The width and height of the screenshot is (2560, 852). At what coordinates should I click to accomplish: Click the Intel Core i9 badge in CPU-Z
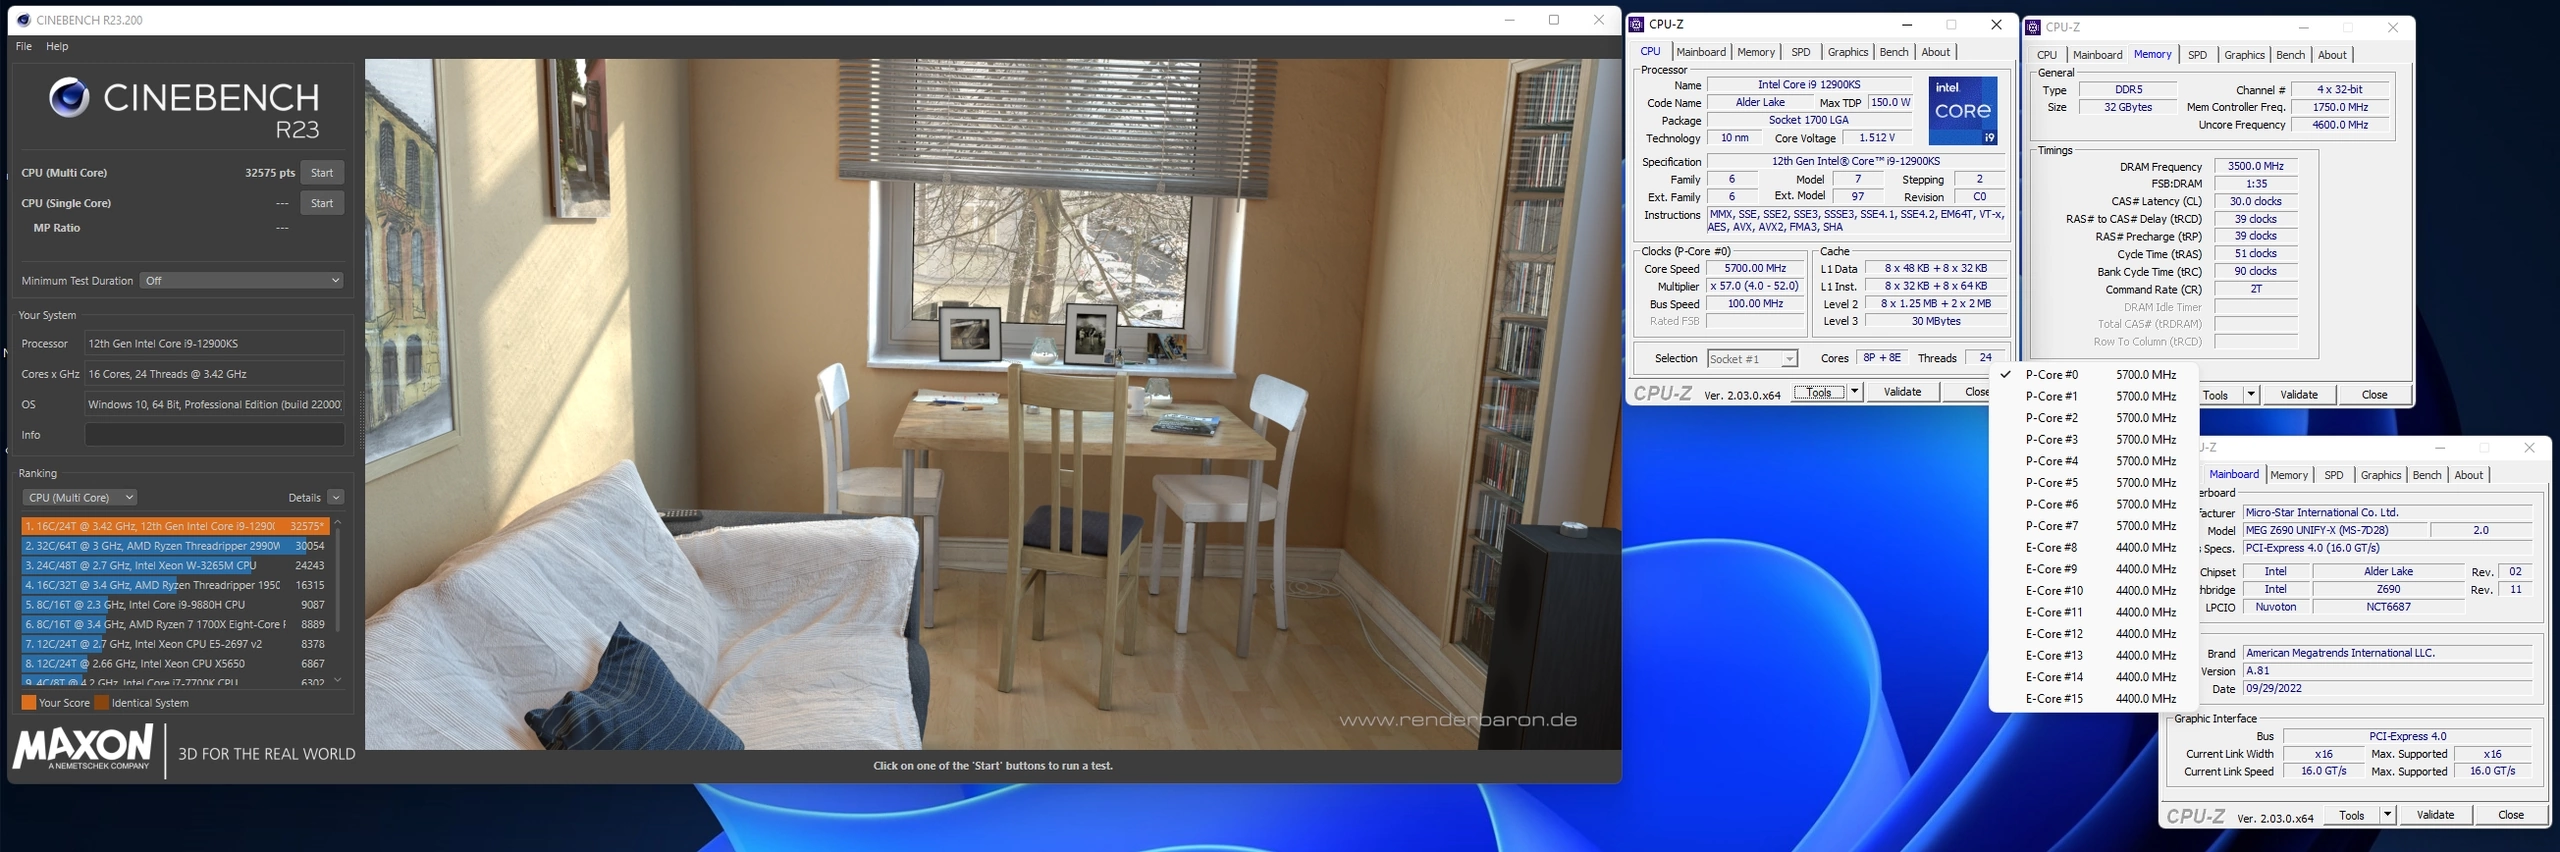(1962, 111)
